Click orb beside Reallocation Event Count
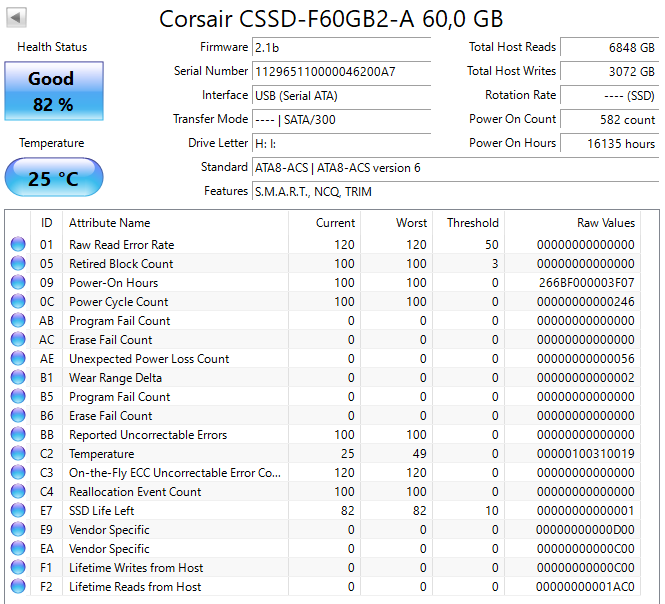The image size is (665, 604). click(18, 492)
